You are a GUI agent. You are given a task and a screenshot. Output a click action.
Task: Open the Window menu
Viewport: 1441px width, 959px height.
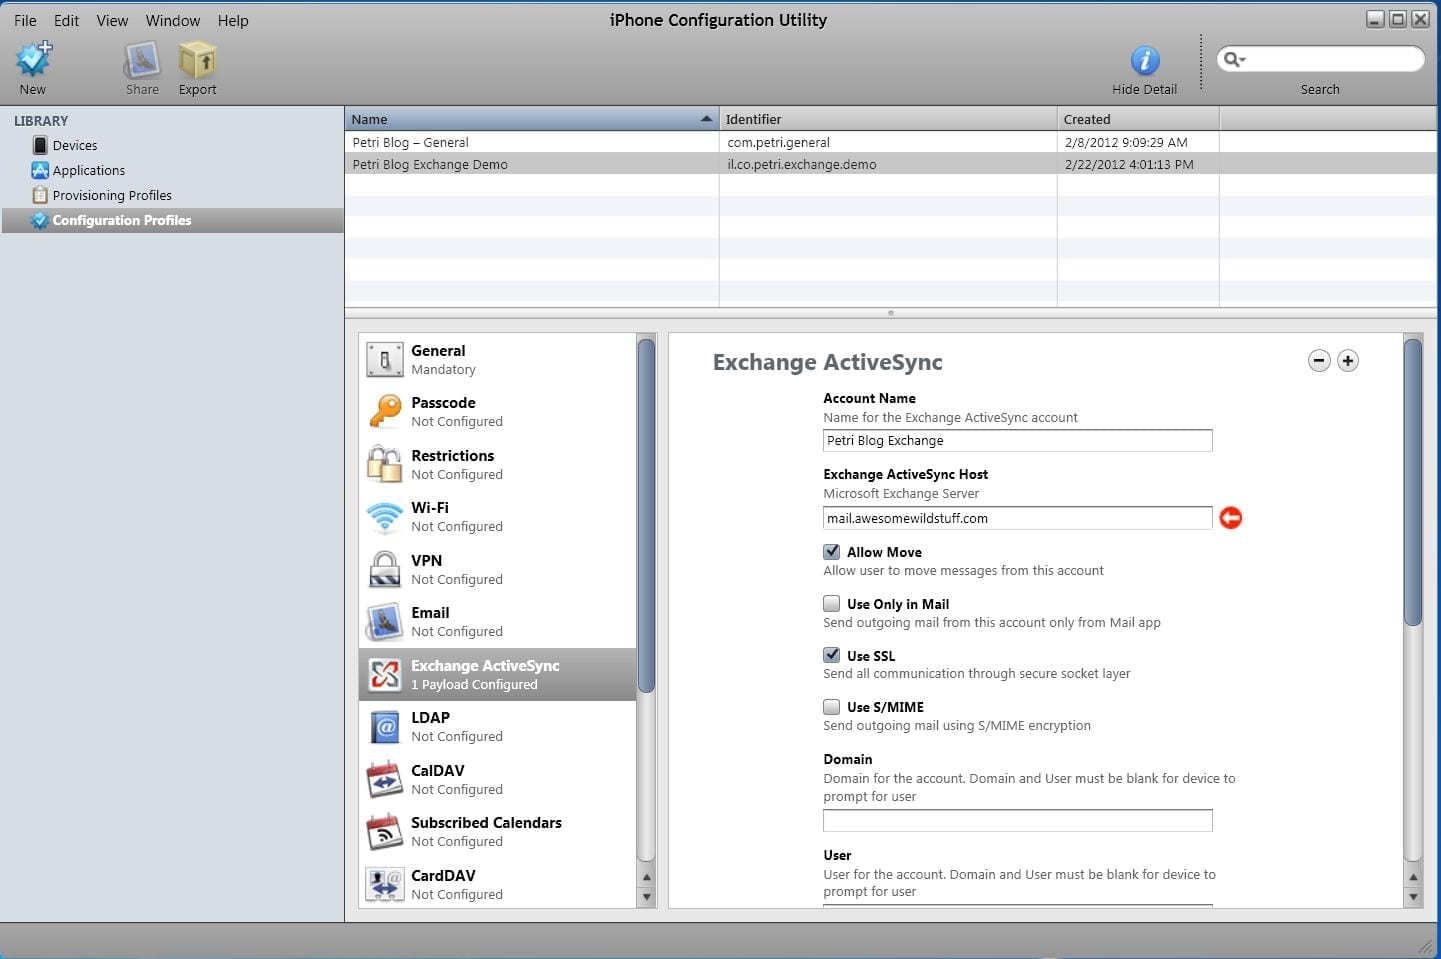coord(173,20)
